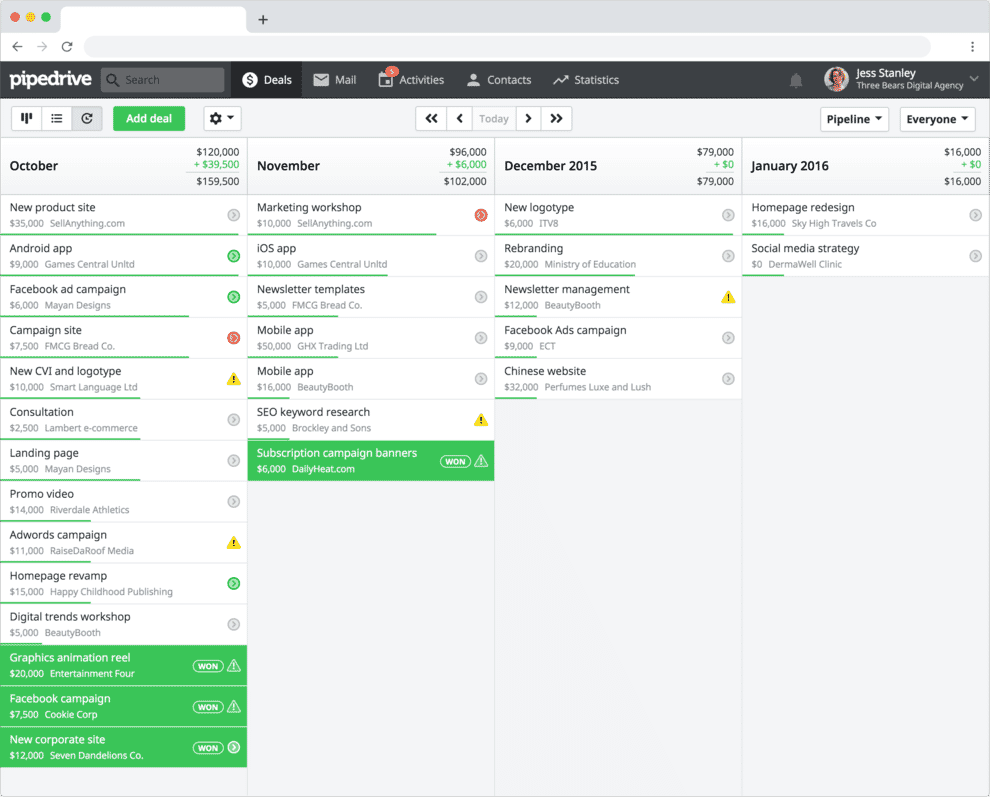990x797 pixels.
Task: Click the WON badge on Facebook campaign
Action: tap(208, 707)
